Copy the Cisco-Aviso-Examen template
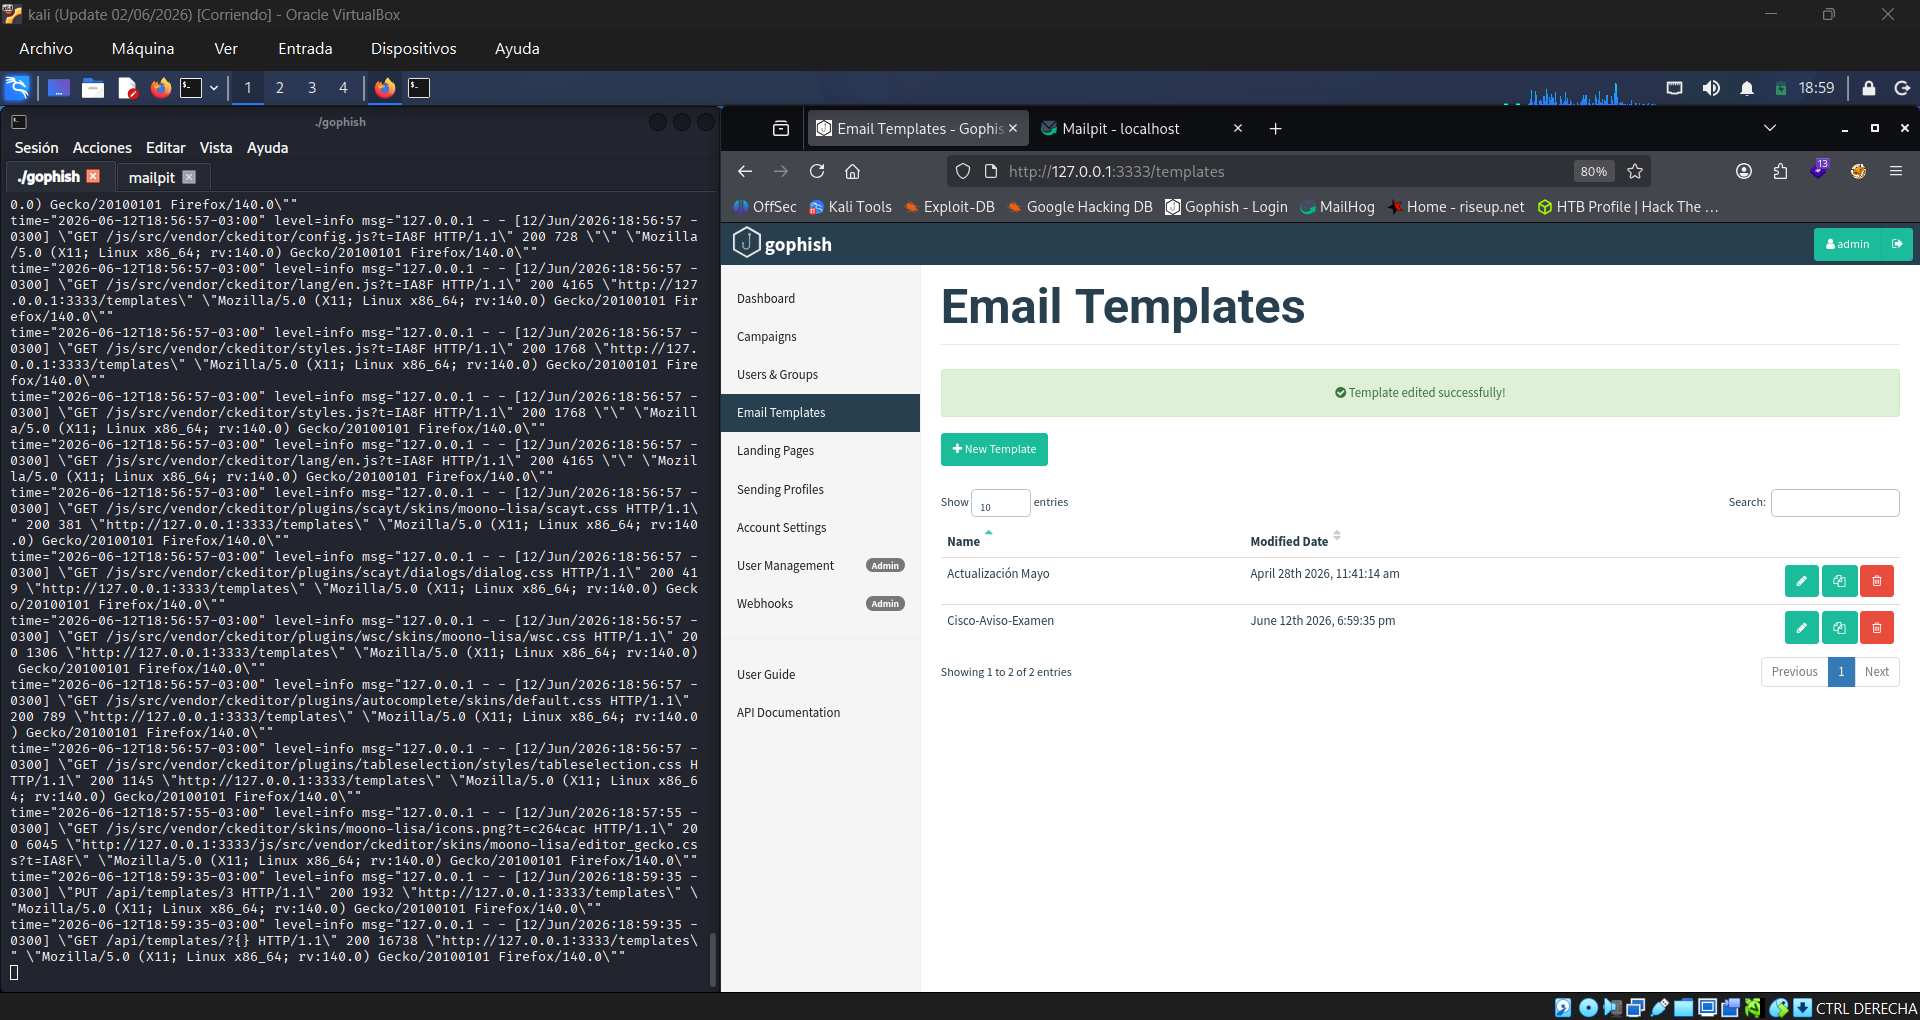Image resolution: width=1920 pixels, height=1020 pixels. [x=1839, y=628]
